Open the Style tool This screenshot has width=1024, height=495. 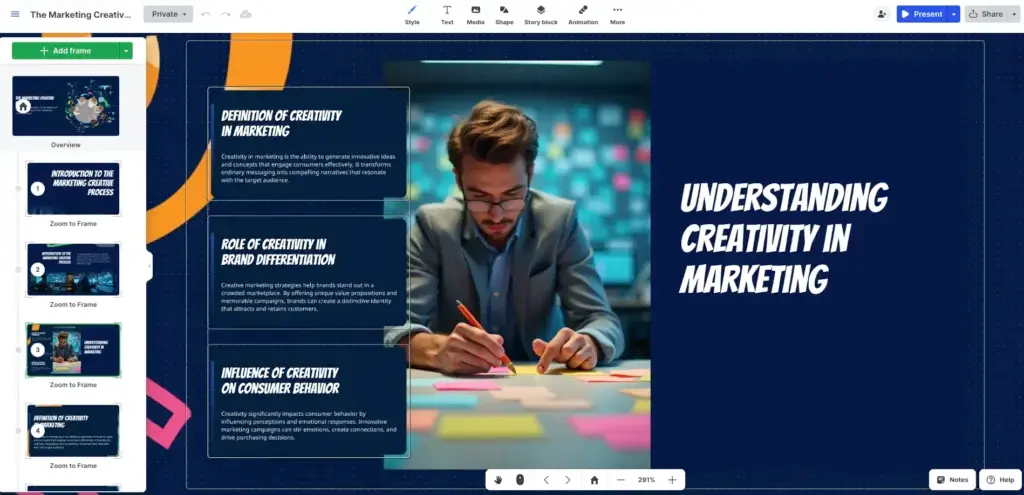[x=412, y=15]
